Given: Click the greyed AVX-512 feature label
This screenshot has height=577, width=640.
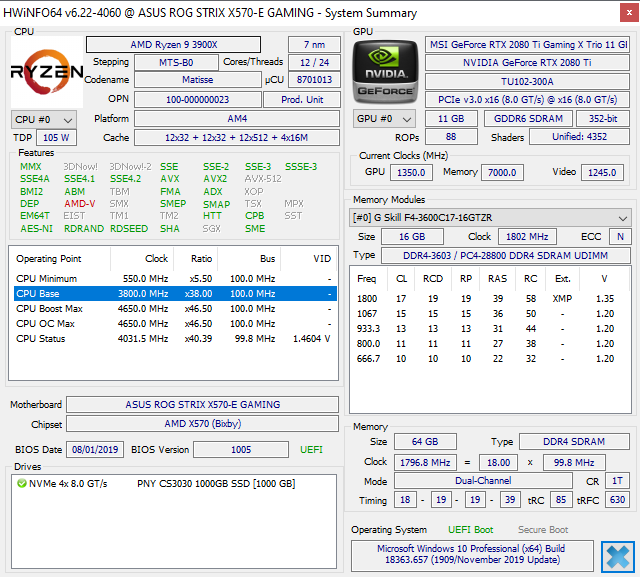Looking at the screenshot, I should 263,179.
